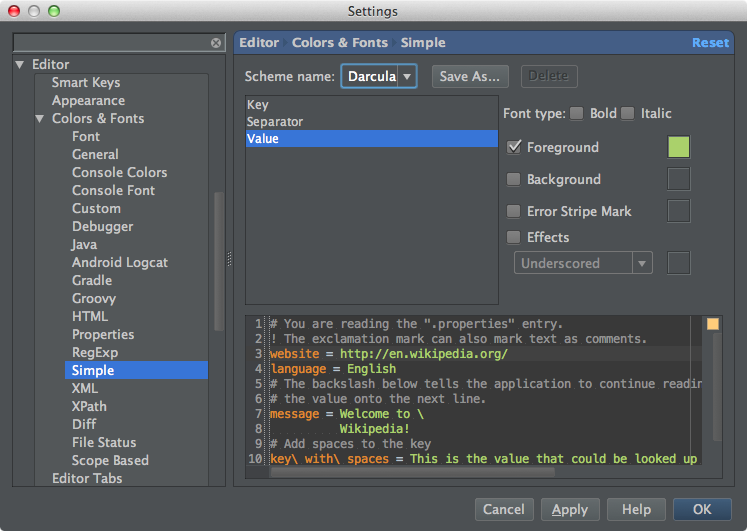This screenshot has height=531, width=747.
Task: Click the Apply button
Action: (570, 510)
